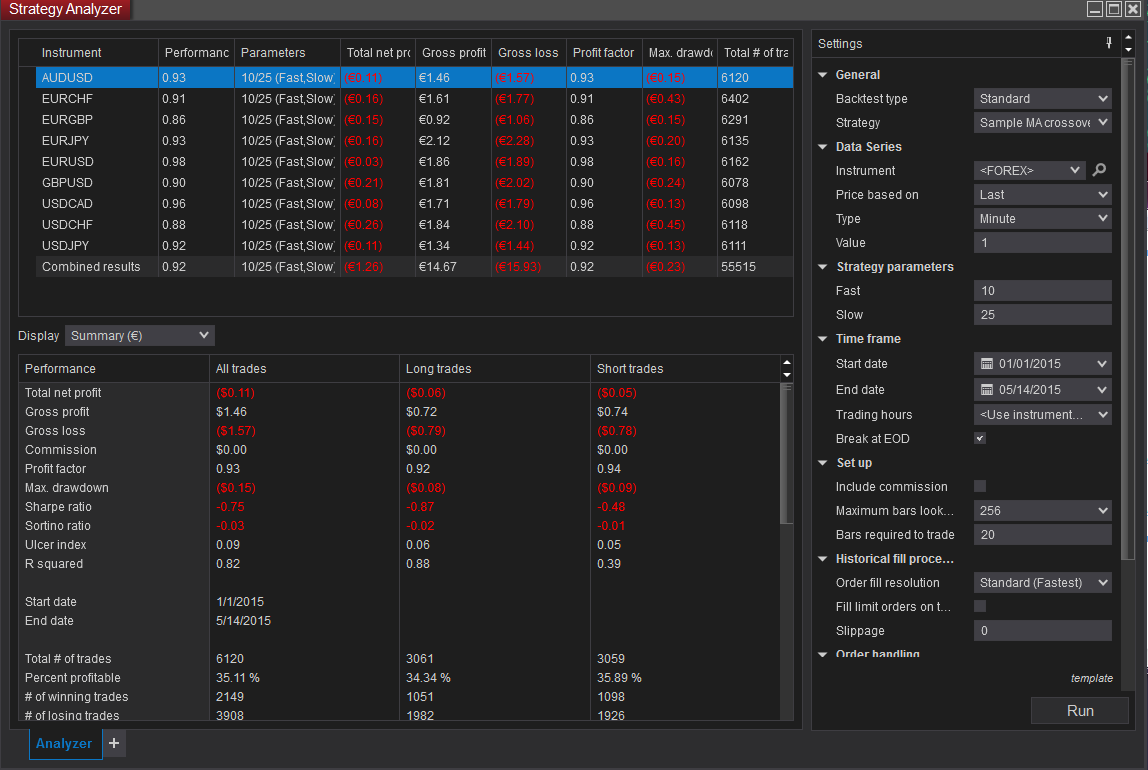Select the USDCHF row
Screen dimensions: 1148x770
414,225
